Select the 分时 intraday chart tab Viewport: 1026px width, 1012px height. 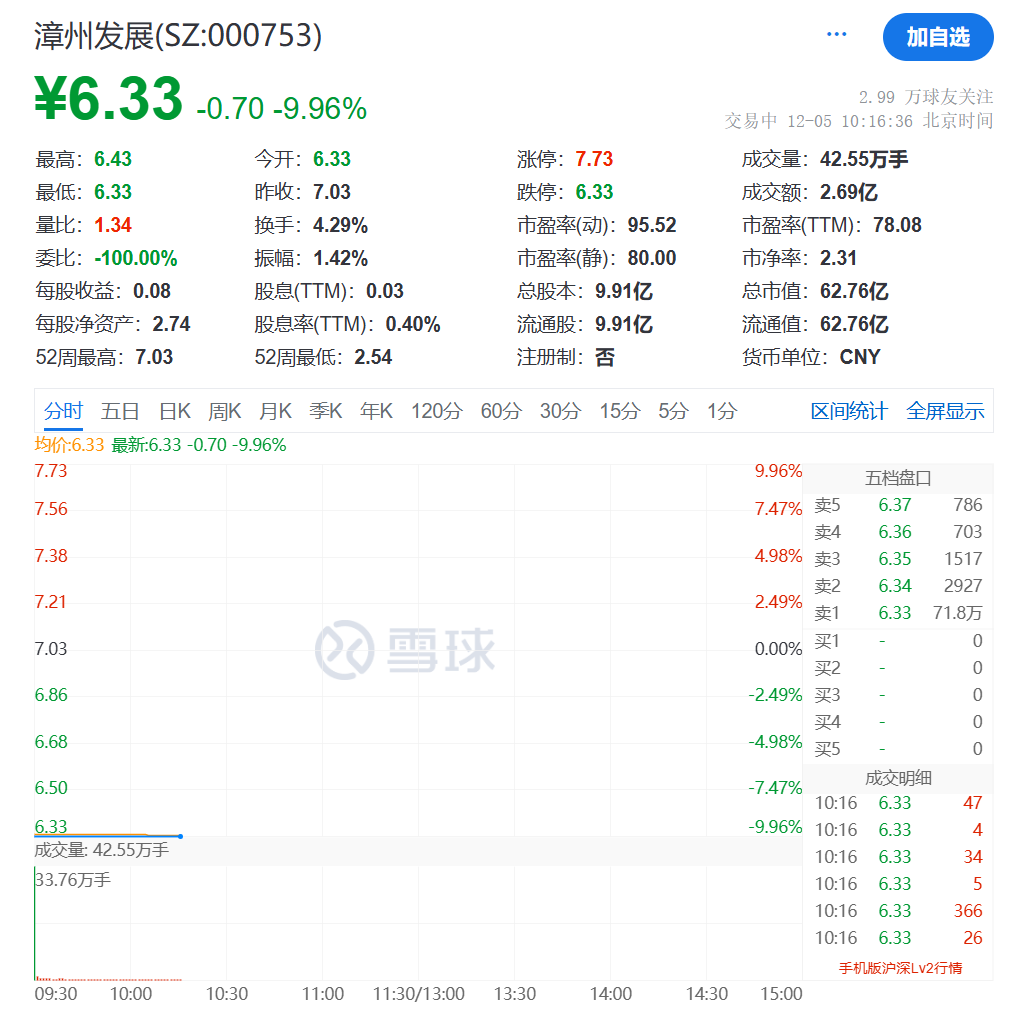(63, 411)
